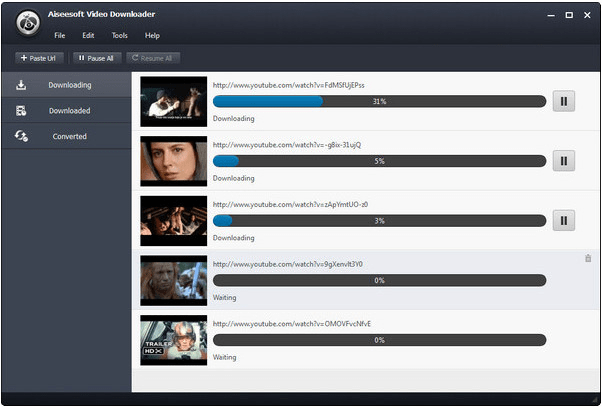Image resolution: width=602 pixels, height=407 pixels.
Task: Open the Help menu
Action: pyautogui.click(x=152, y=35)
